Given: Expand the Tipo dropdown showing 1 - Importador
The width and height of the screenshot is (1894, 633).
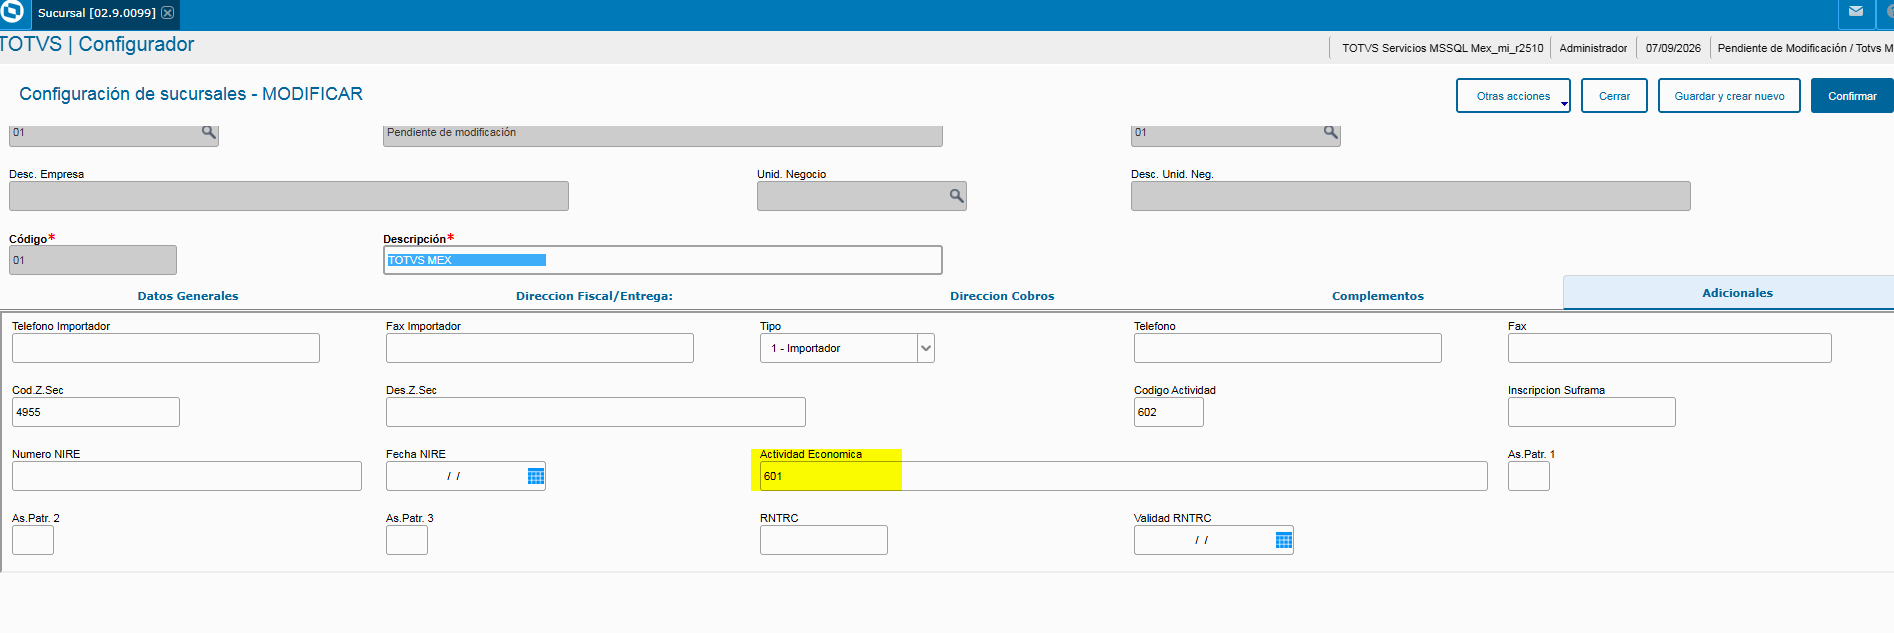Looking at the screenshot, I should click(x=926, y=348).
